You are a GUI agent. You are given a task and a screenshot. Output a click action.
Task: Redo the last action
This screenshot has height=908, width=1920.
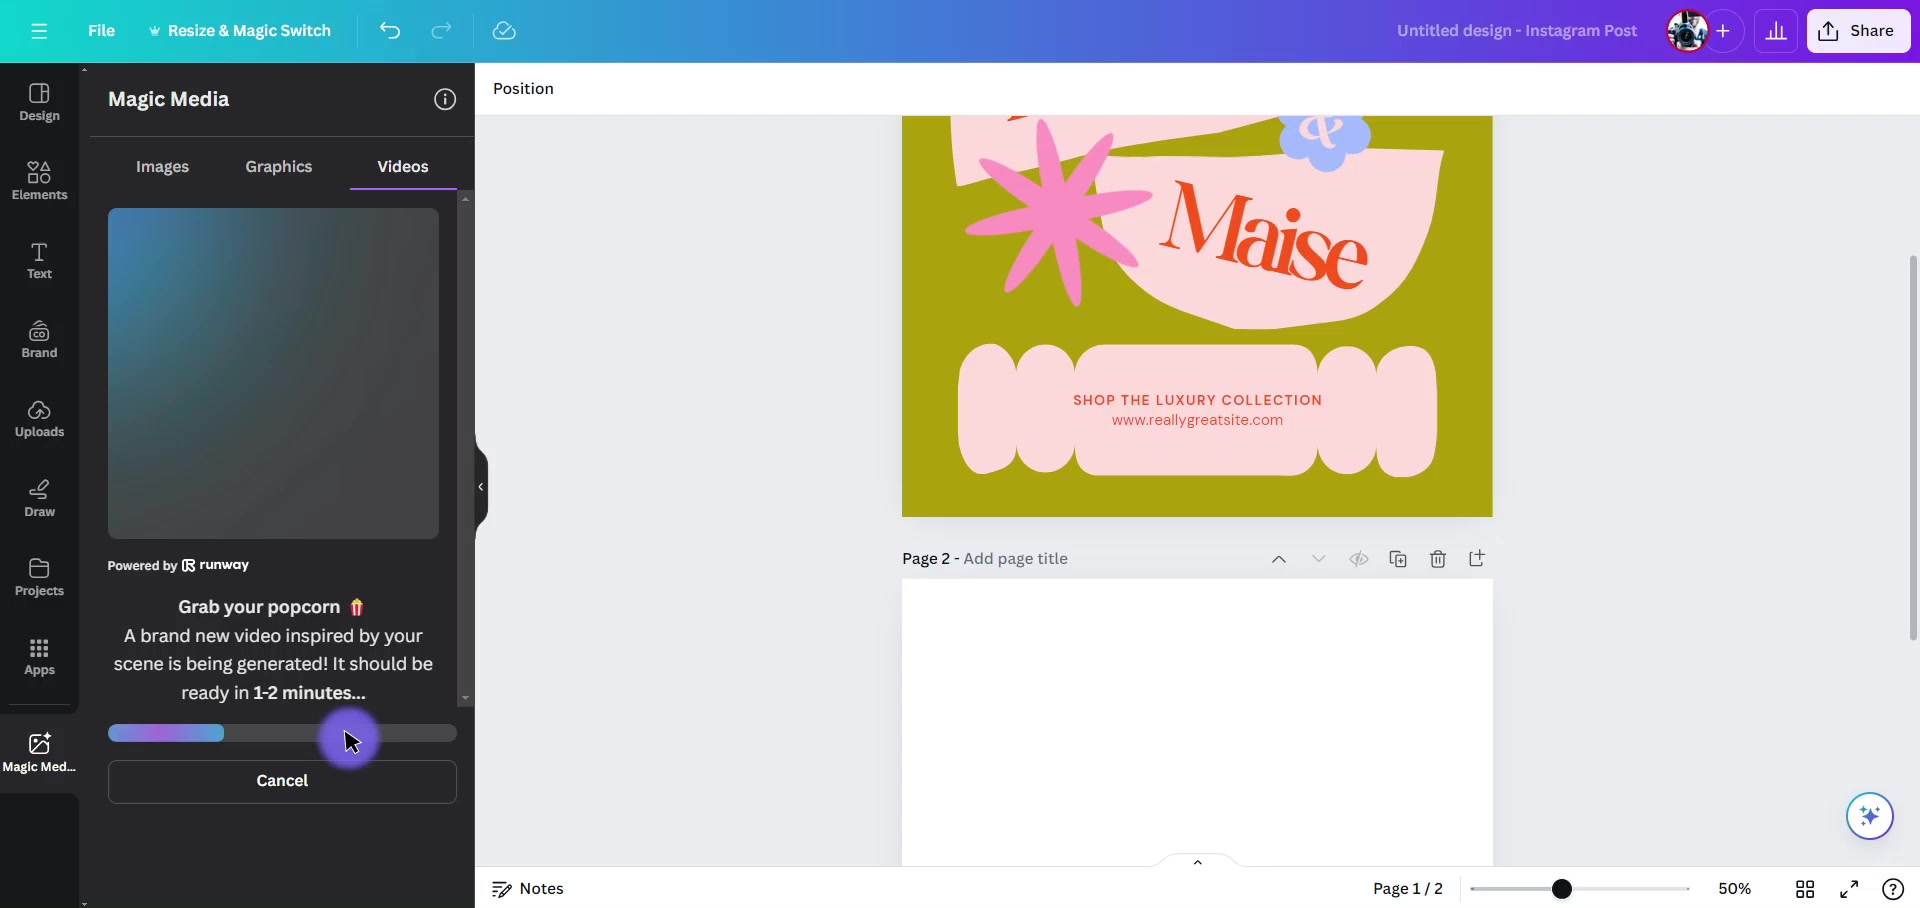coord(441,31)
